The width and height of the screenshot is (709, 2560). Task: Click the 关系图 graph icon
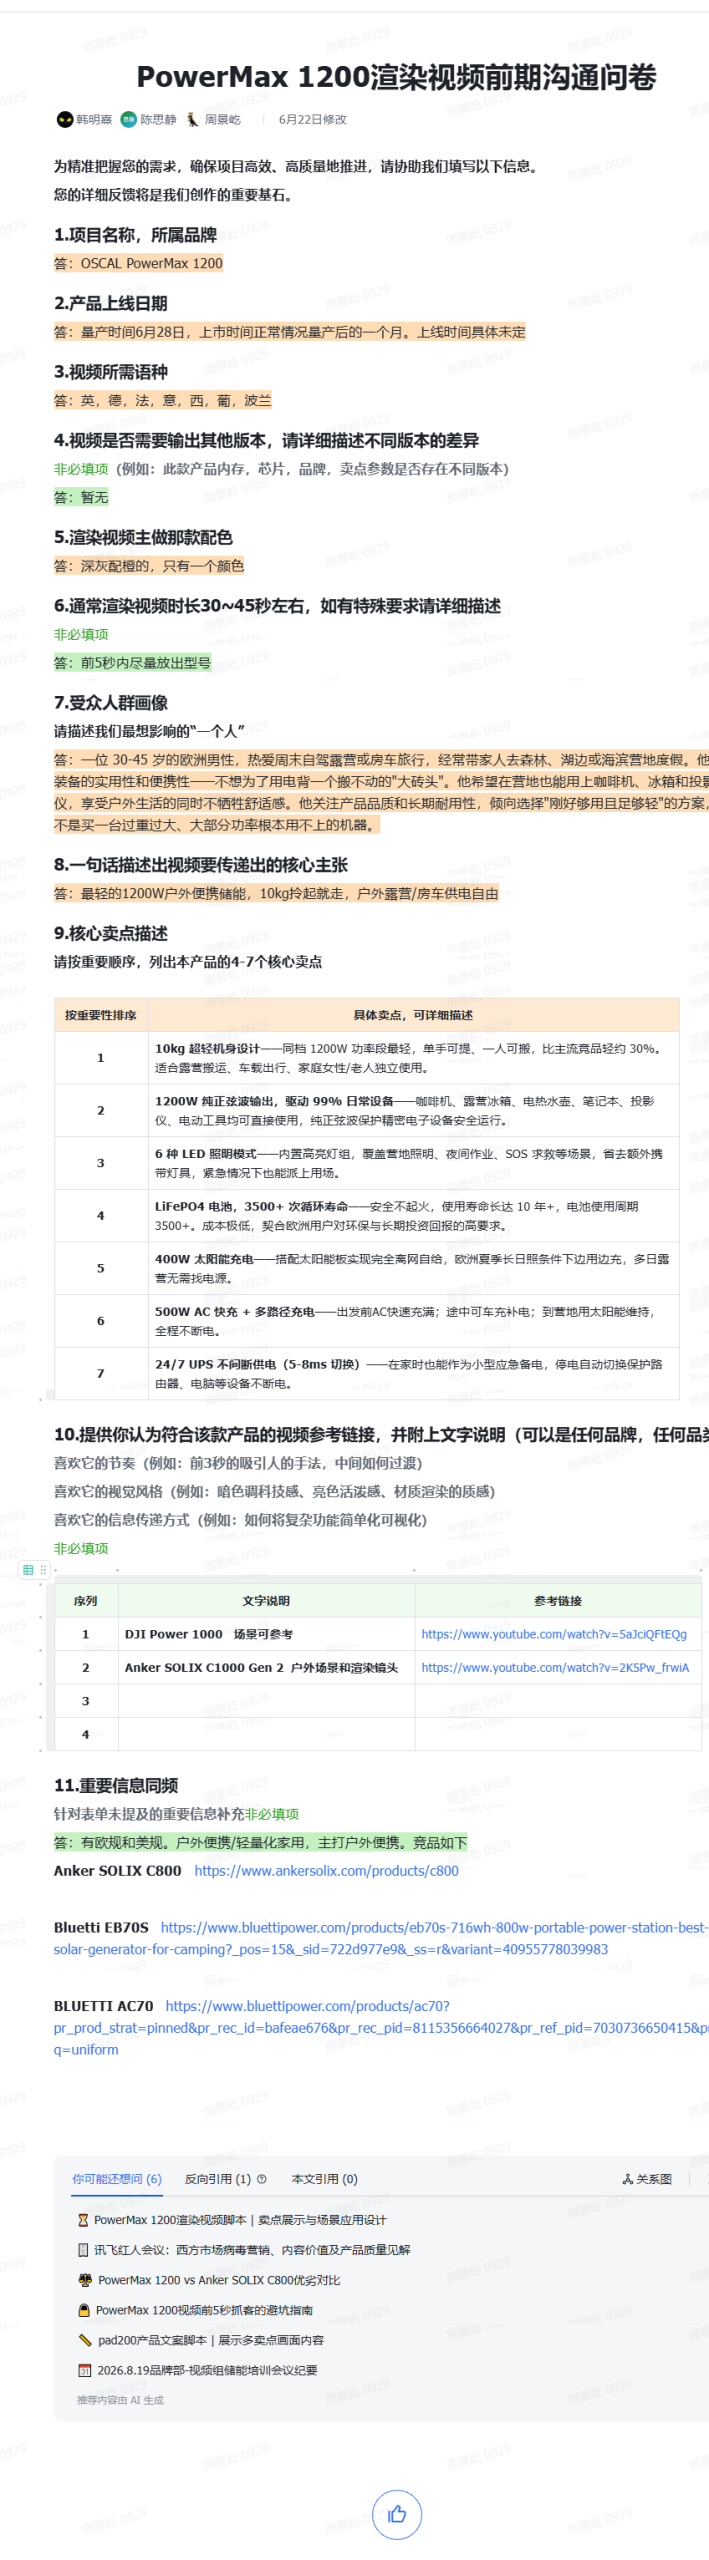627,2178
